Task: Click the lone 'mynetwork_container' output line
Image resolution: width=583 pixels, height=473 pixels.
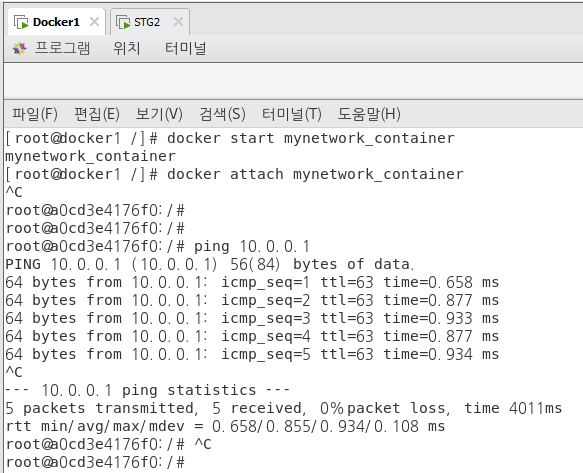Action: [x=90, y=156]
